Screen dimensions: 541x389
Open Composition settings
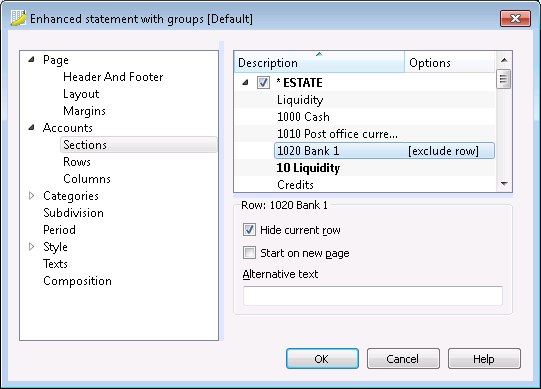click(x=77, y=281)
